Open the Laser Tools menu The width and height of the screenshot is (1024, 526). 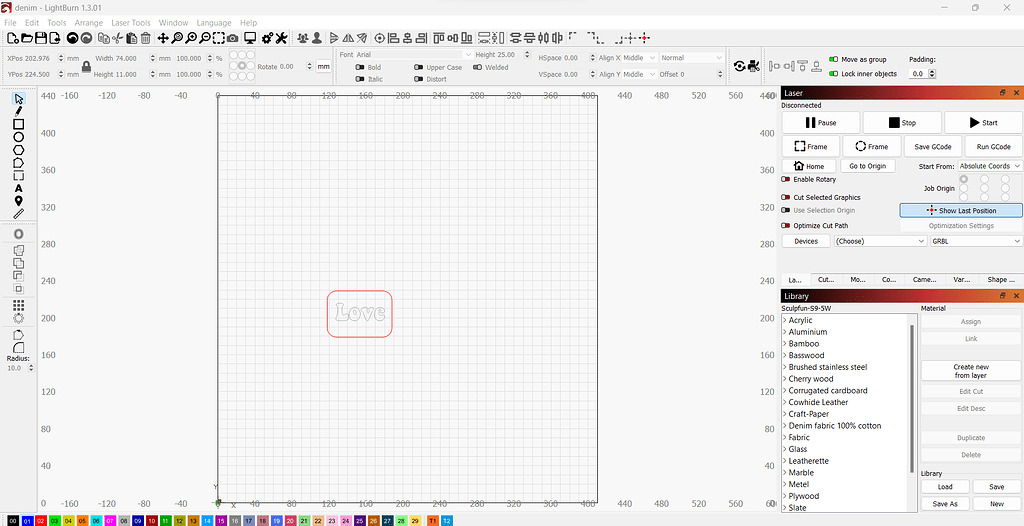click(x=131, y=23)
